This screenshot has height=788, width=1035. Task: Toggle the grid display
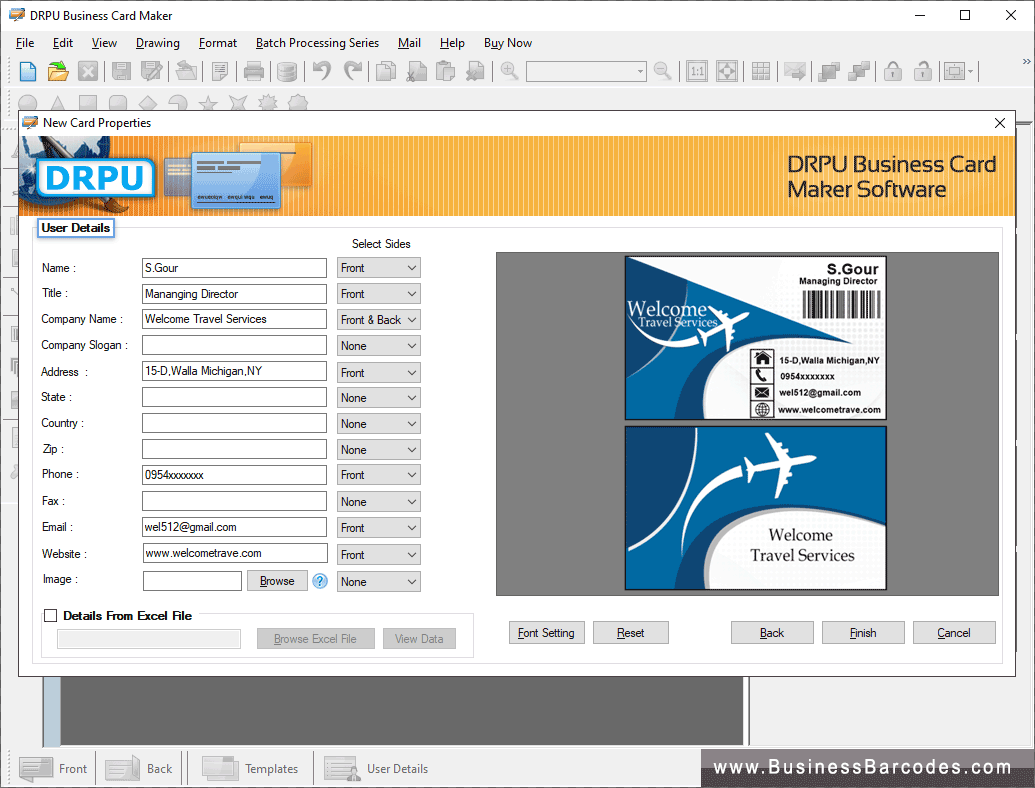coord(761,71)
